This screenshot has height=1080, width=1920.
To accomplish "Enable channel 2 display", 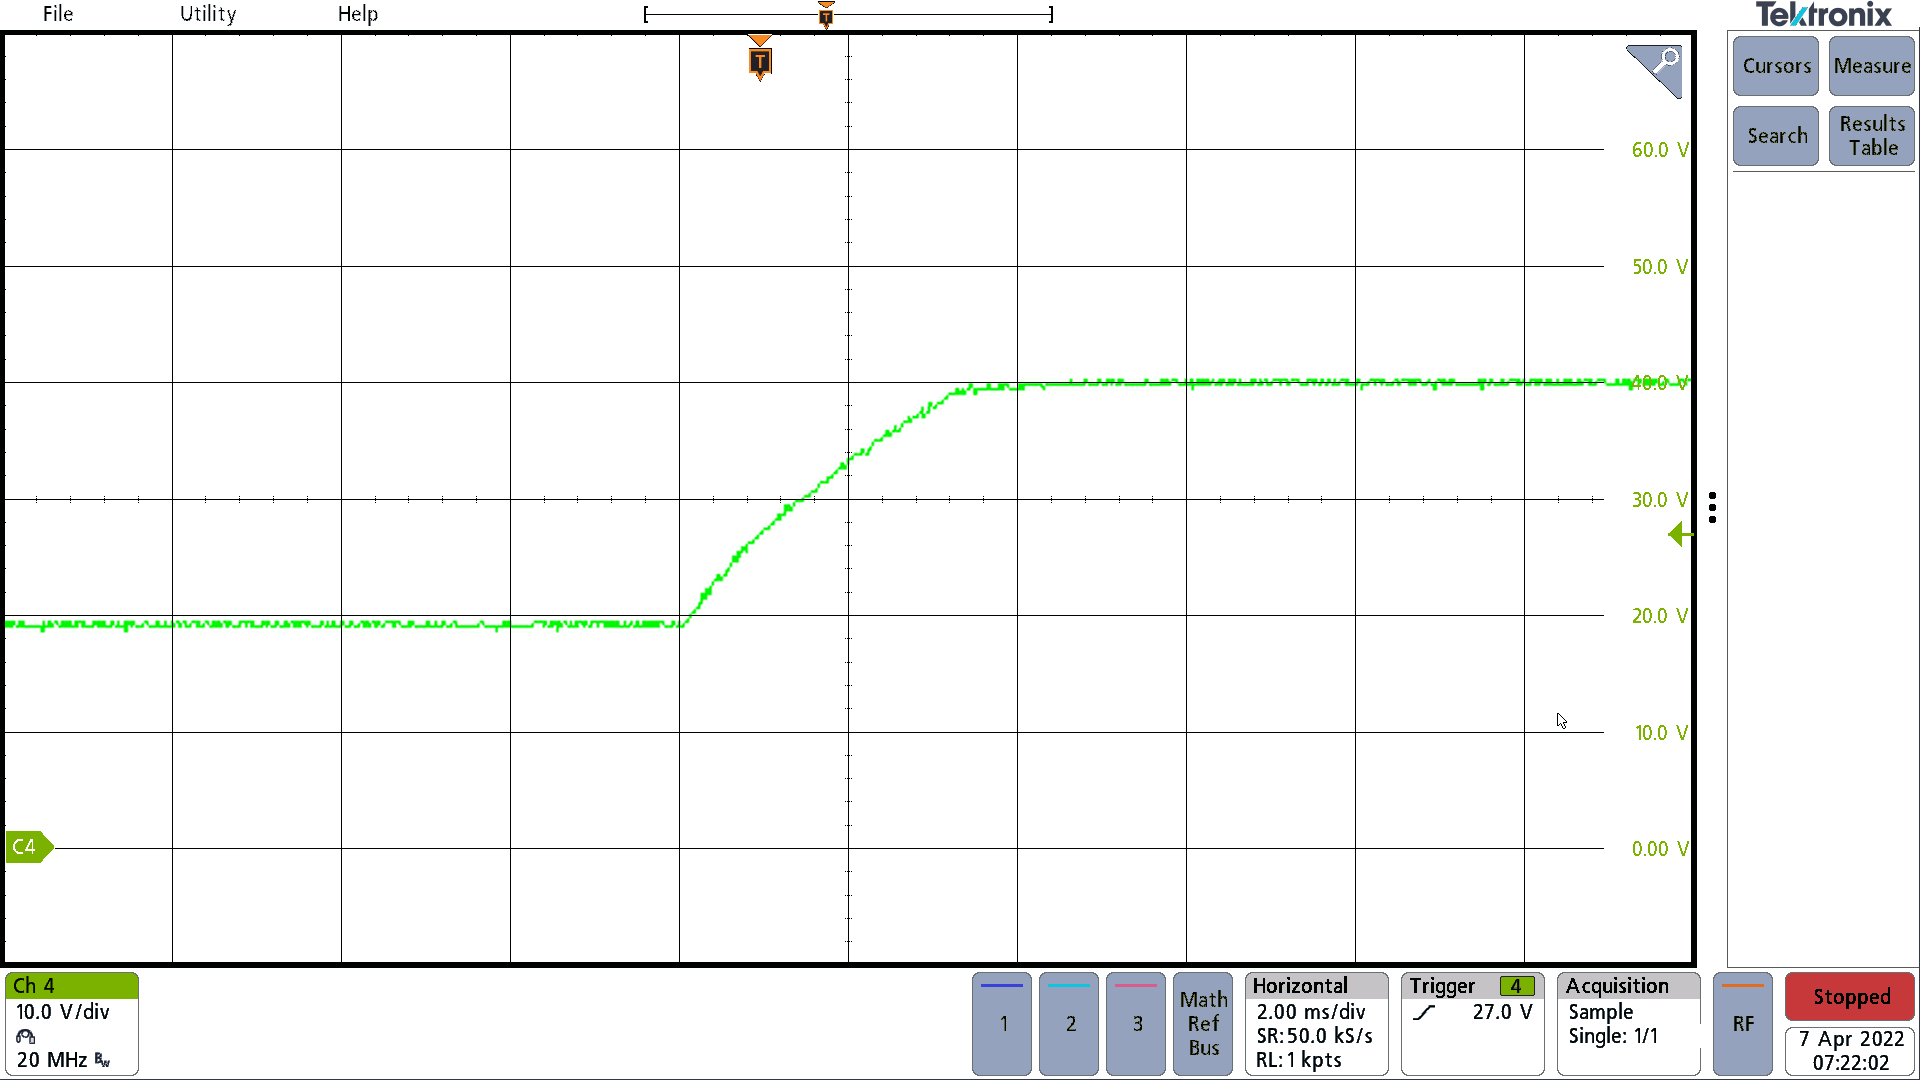I will tap(1068, 1024).
